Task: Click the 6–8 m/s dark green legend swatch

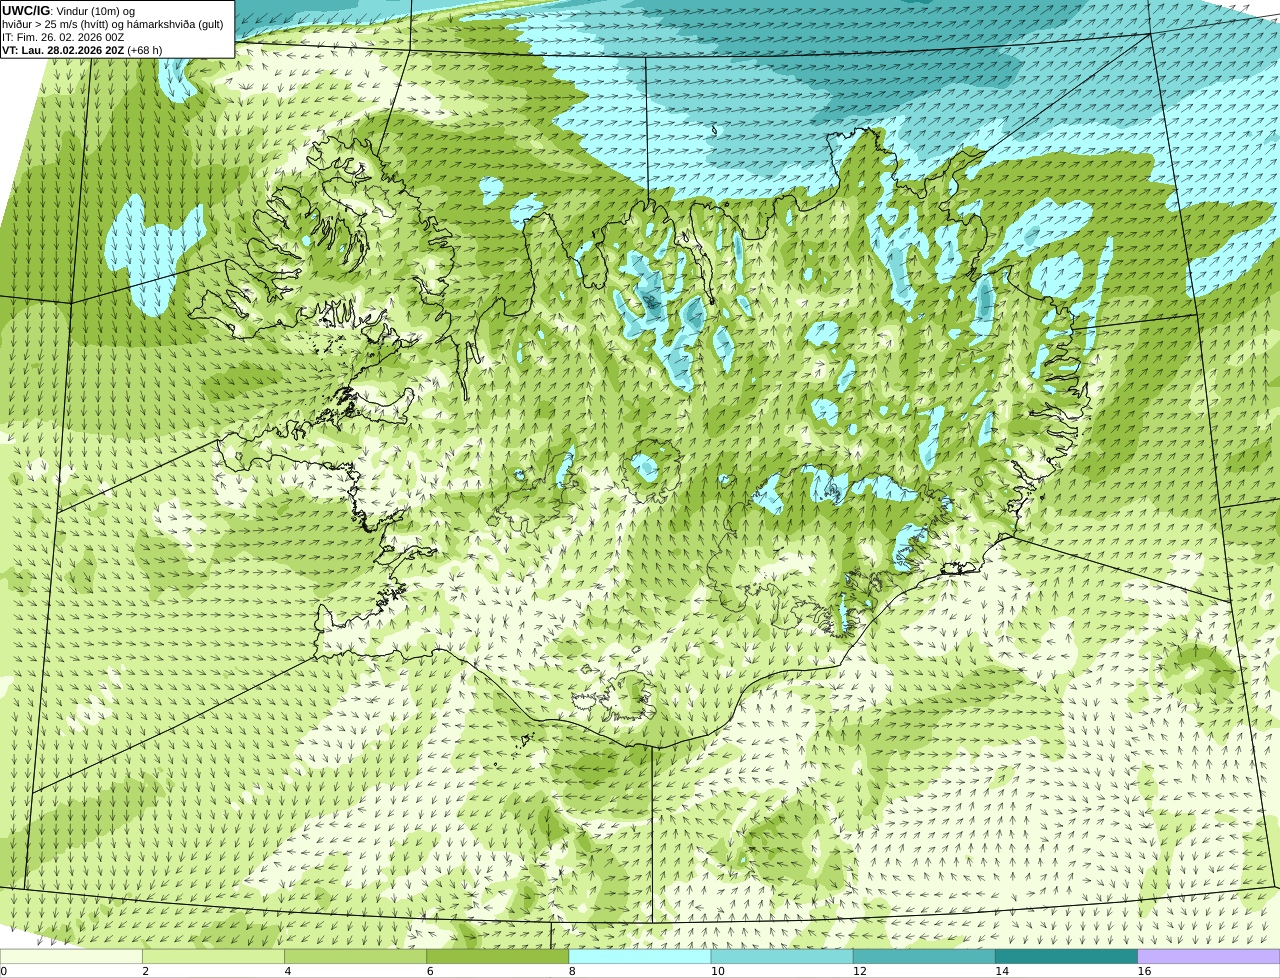Action: pyautogui.click(x=498, y=956)
